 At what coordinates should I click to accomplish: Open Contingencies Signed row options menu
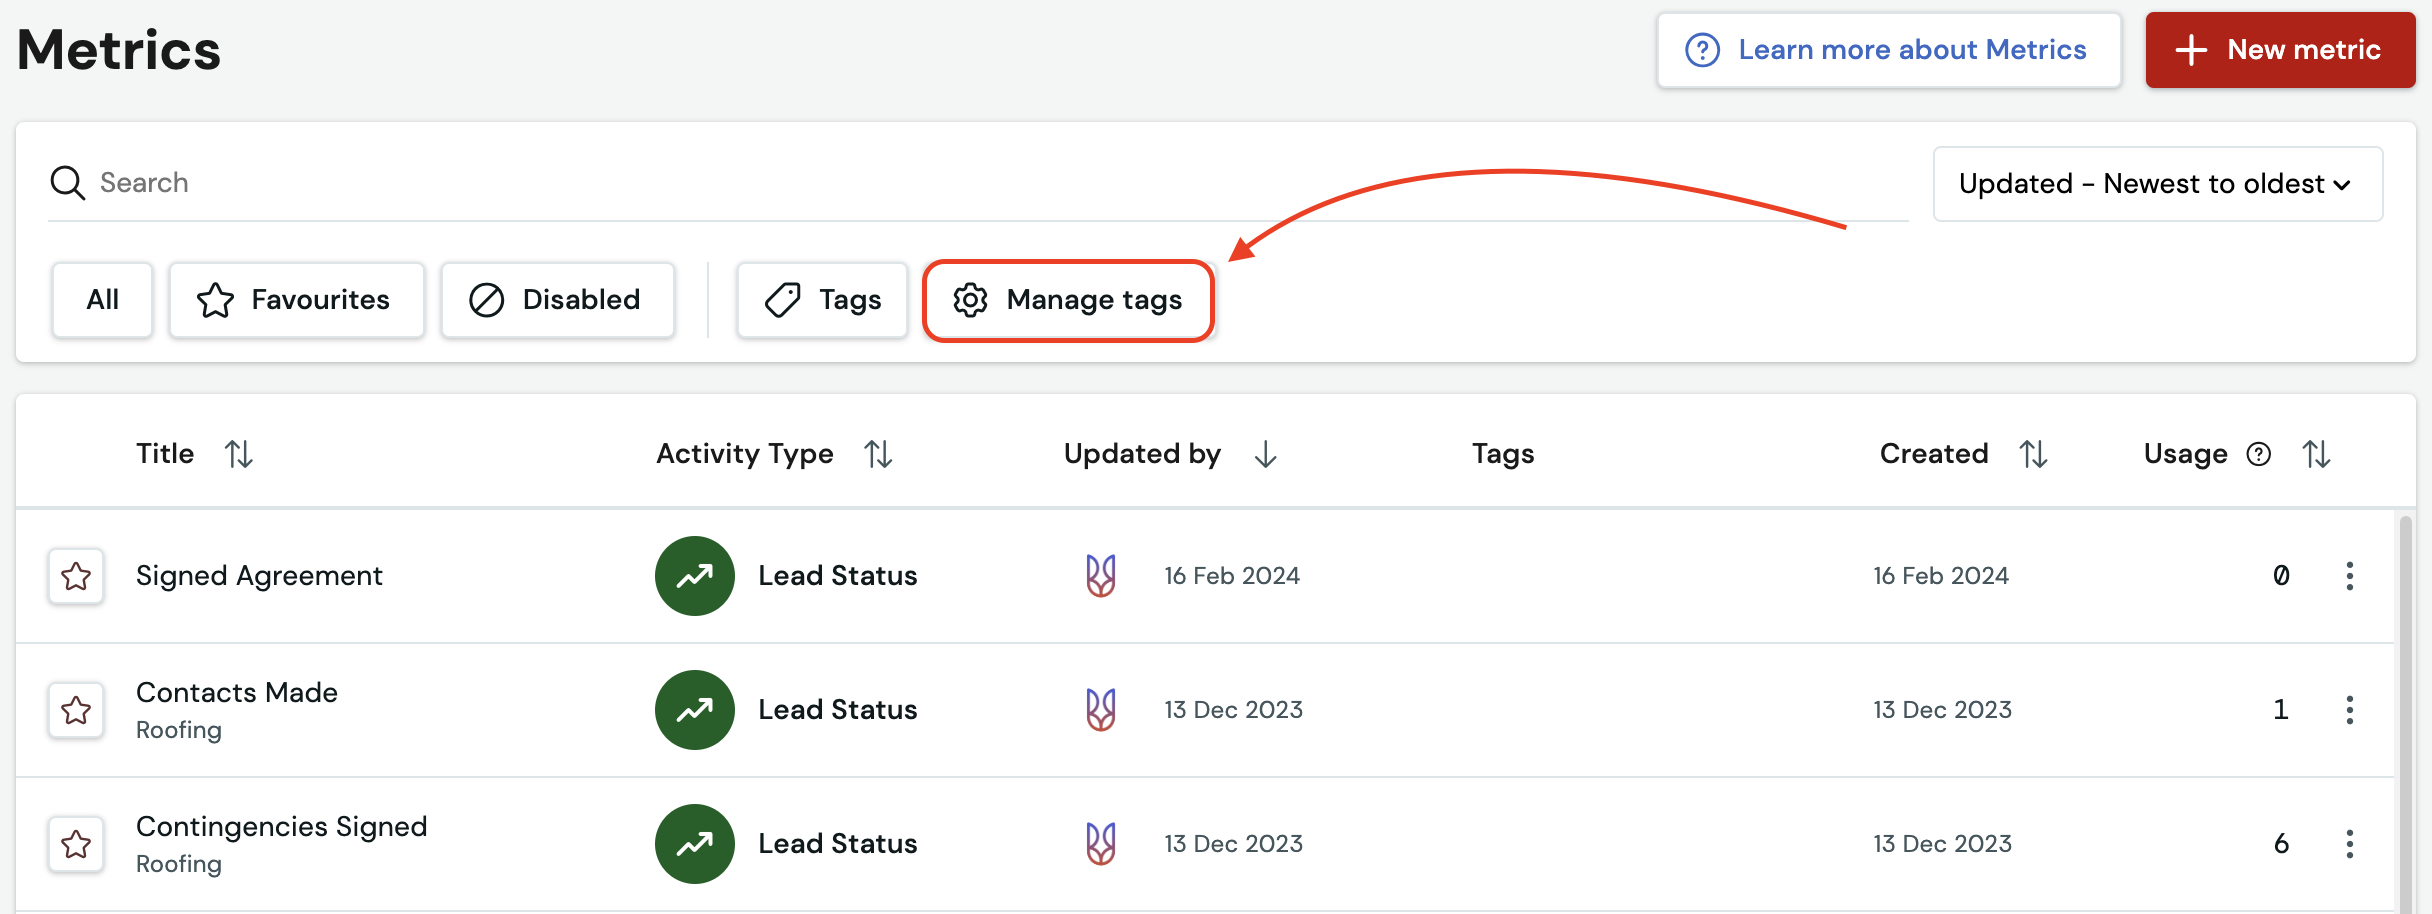tap(2350, 844)
